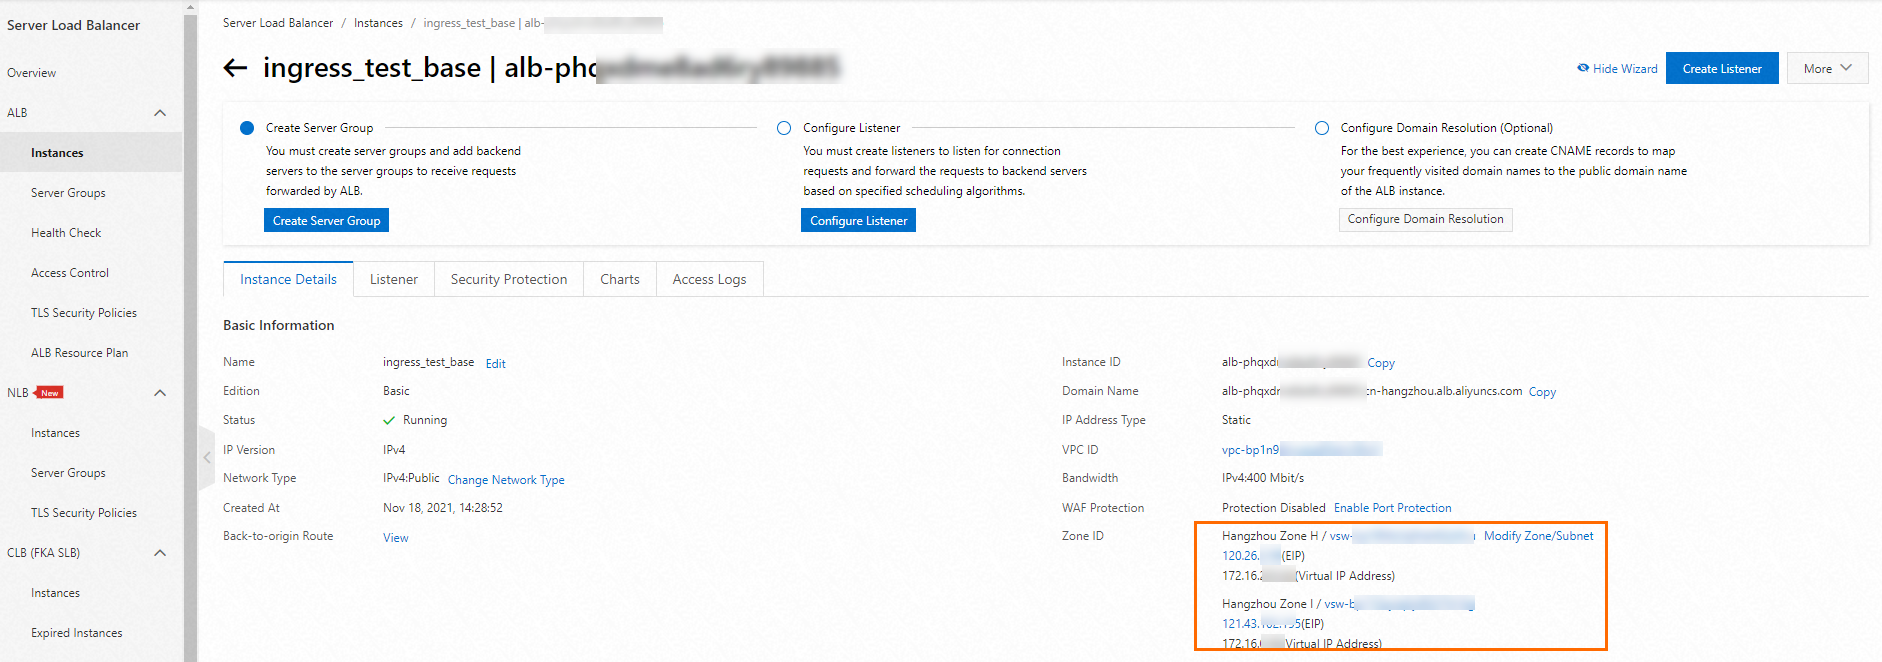Open Instances under NLB
The image size is (1882, 662).
[x=55, y=433]
